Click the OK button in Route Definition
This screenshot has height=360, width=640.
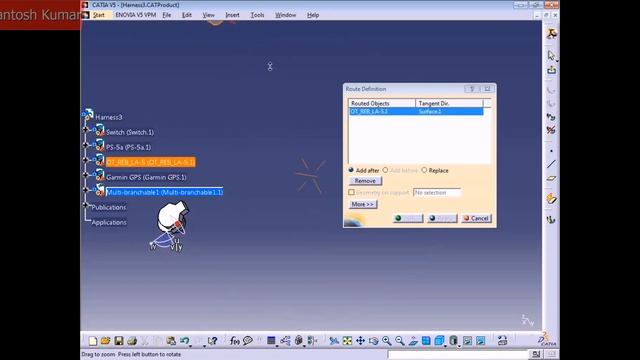tap(408, 218)
